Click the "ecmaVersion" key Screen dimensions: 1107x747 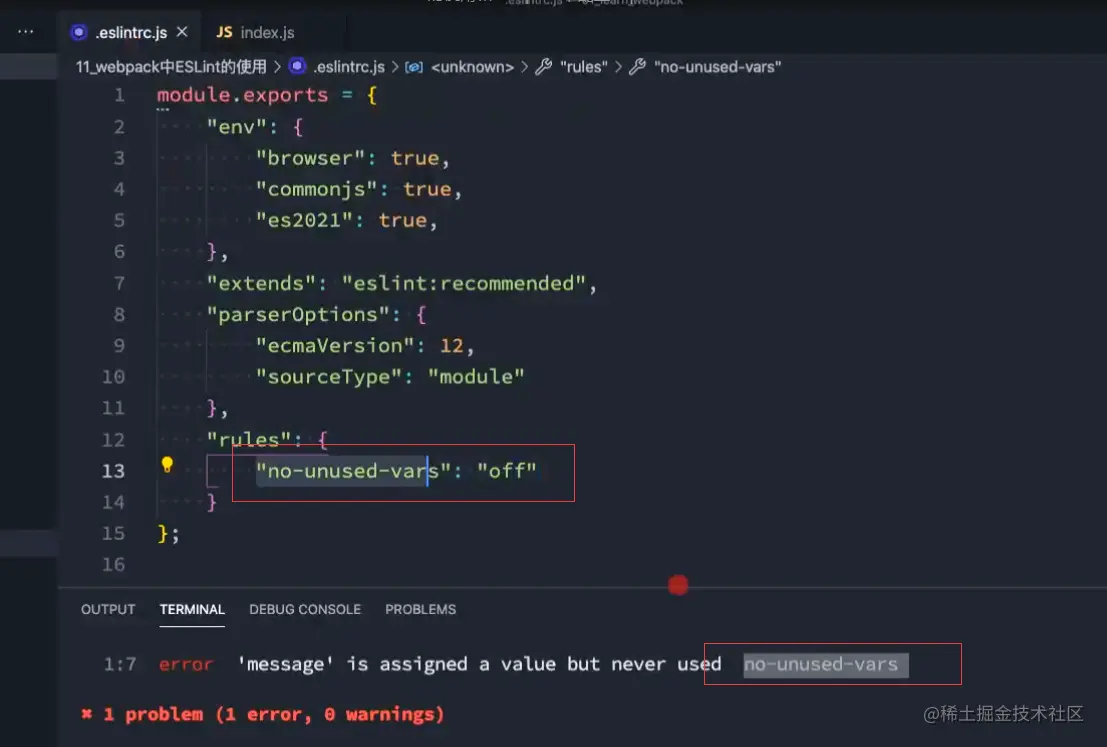tap(334, 346)
